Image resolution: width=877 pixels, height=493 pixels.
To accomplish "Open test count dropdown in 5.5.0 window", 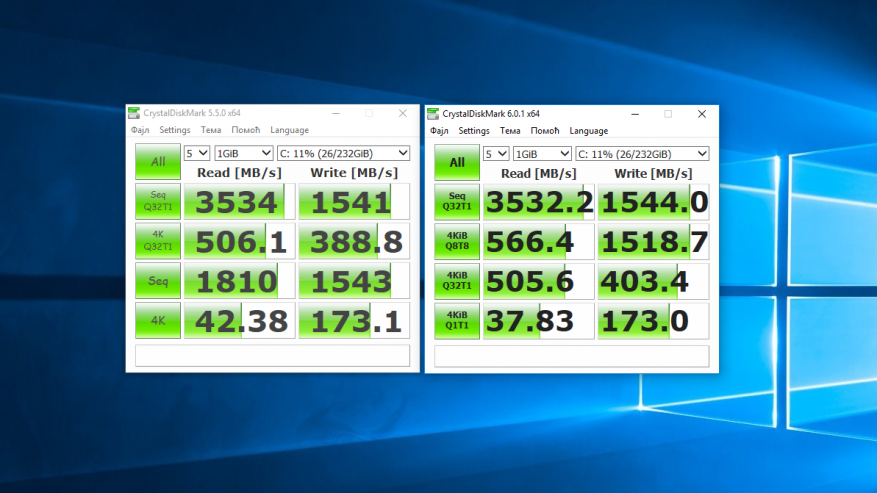I will point(197,153).
